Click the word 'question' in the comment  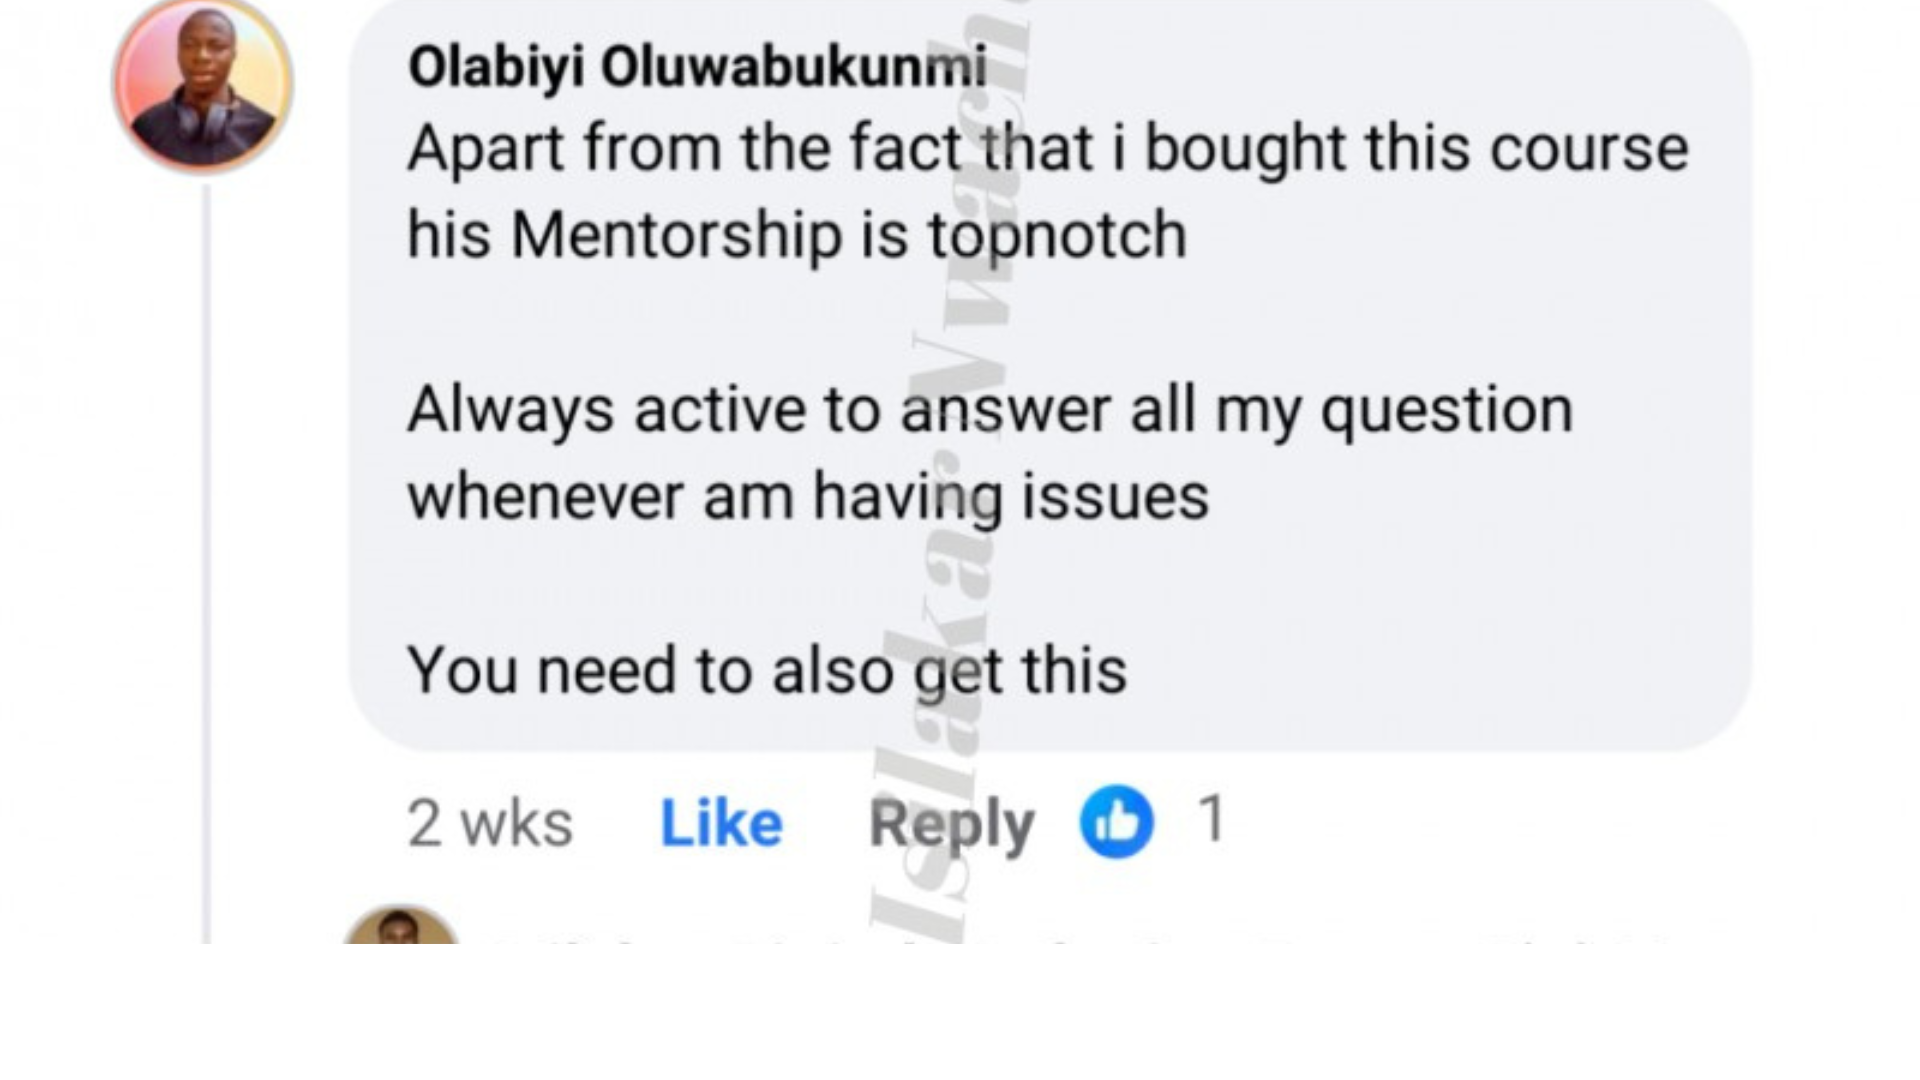point(1447,410)
